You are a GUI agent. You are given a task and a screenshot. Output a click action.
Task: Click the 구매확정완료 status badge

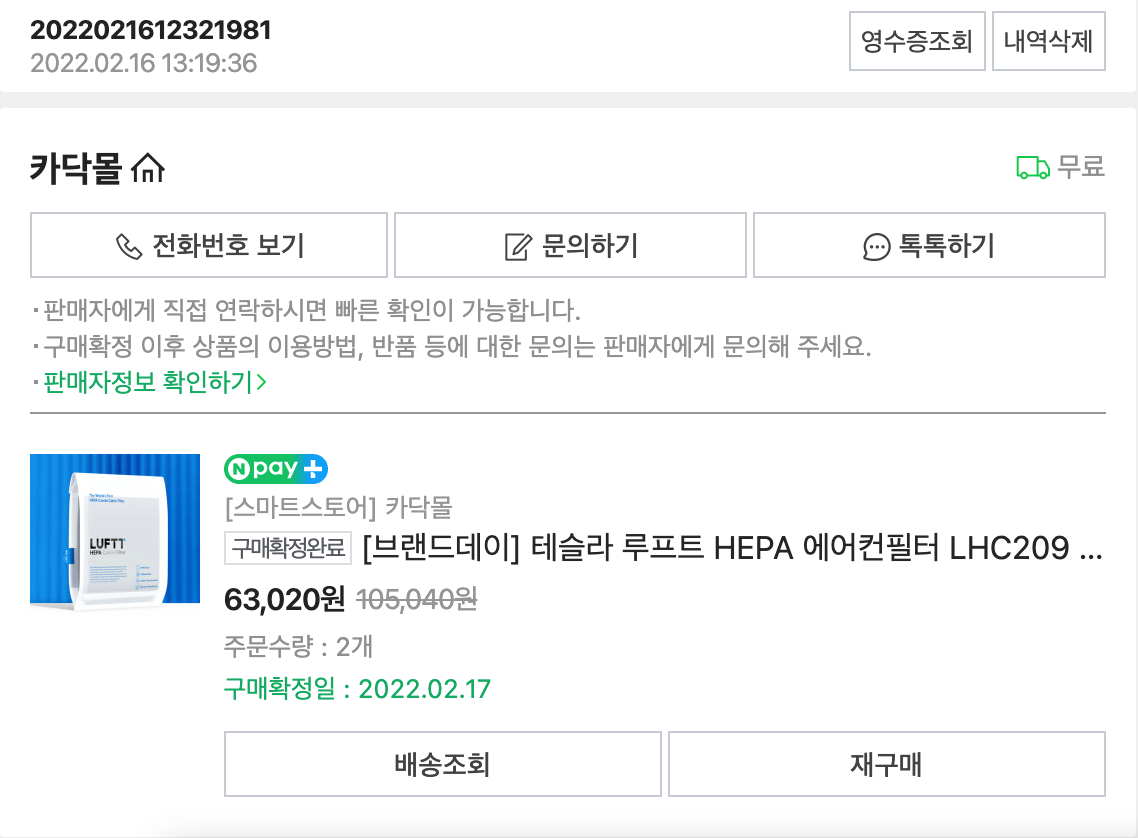tap(288, 548)
